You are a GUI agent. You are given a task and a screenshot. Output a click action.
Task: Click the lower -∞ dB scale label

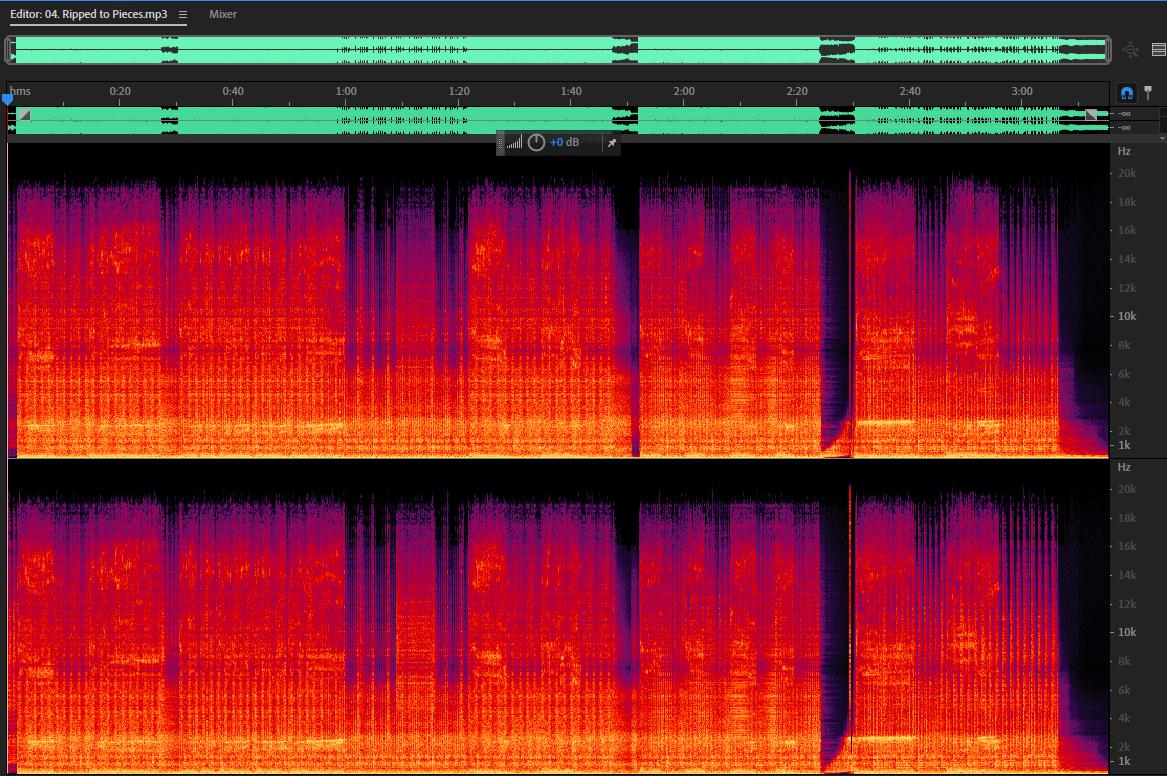click(x=1125, y=127)
